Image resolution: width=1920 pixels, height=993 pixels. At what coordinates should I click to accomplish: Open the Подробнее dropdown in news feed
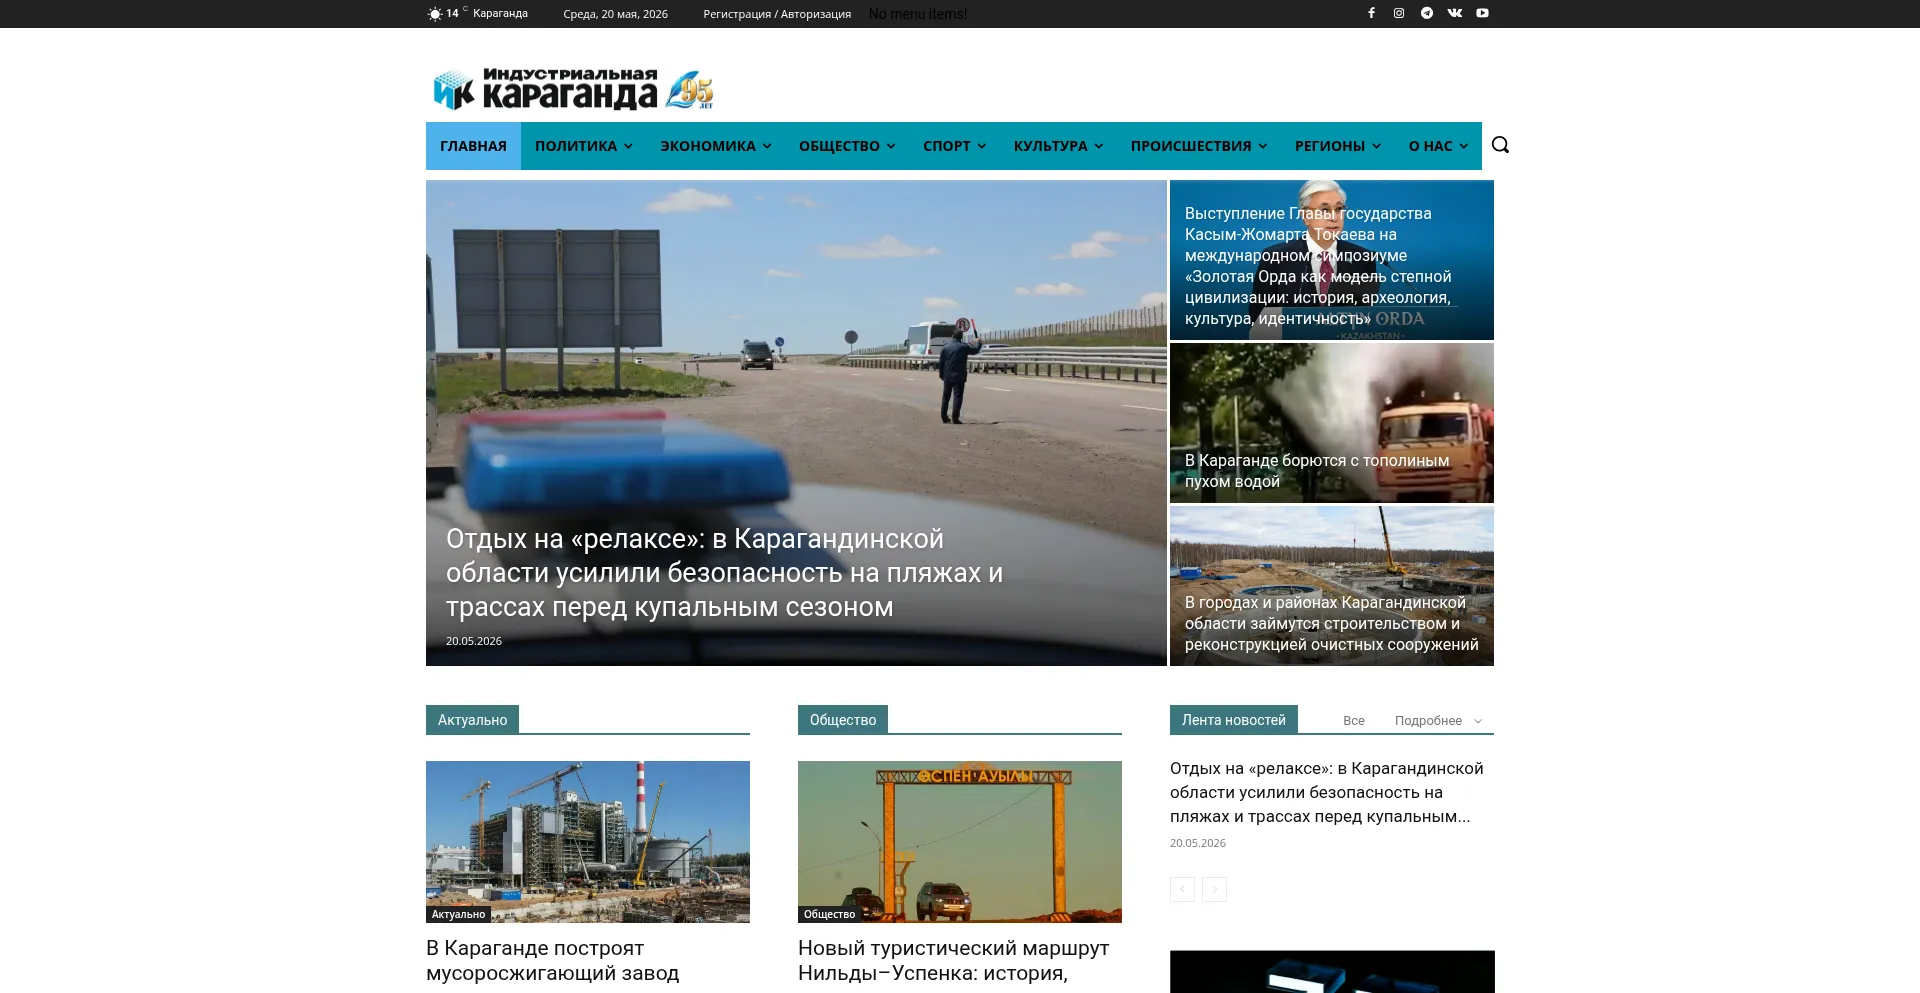point(1438,721)
